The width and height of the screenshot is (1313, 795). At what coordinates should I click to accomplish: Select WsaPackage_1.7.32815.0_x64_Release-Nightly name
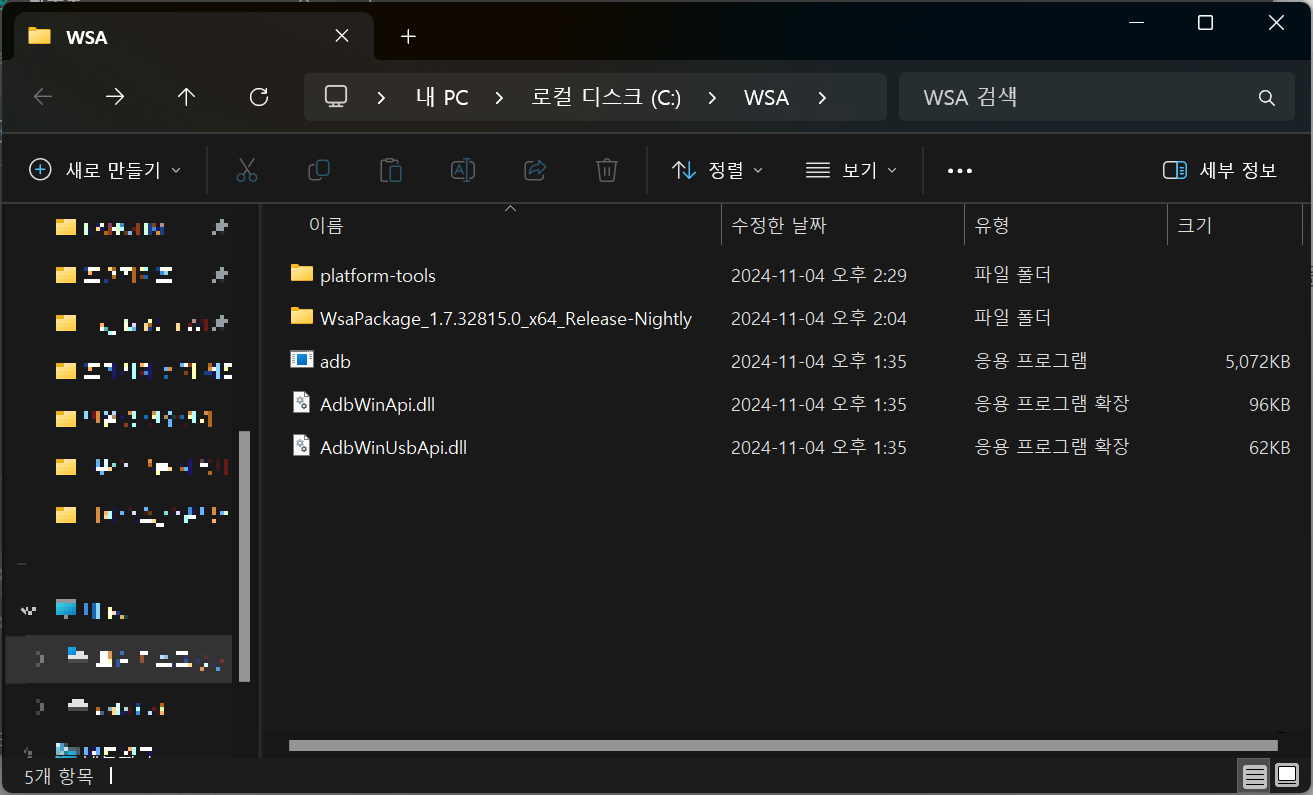pos(506,318)
